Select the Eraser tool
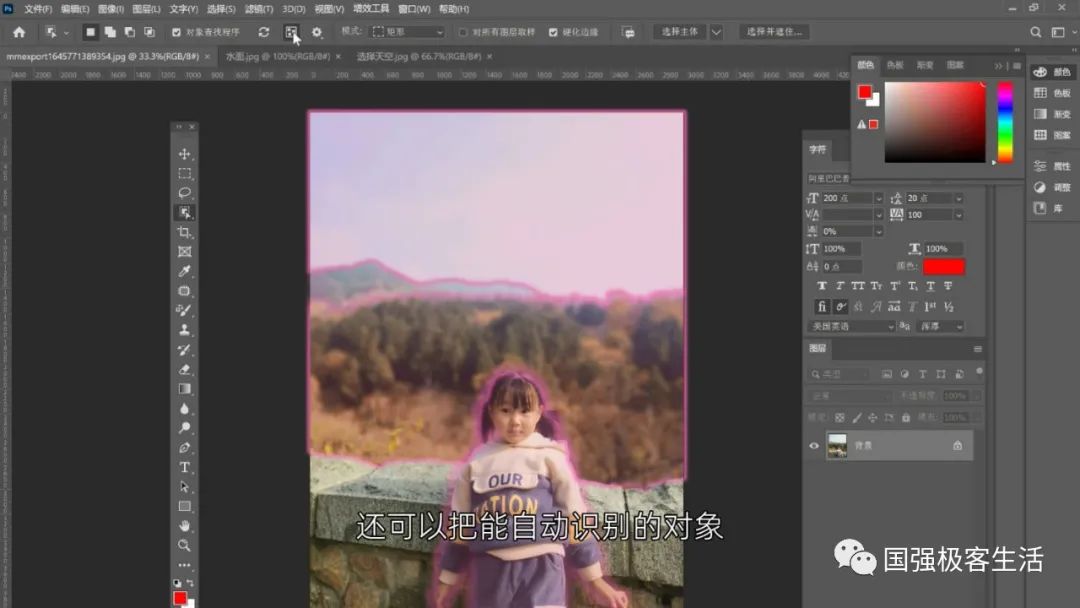The image size is (1080, 608). tap(185, 369)
